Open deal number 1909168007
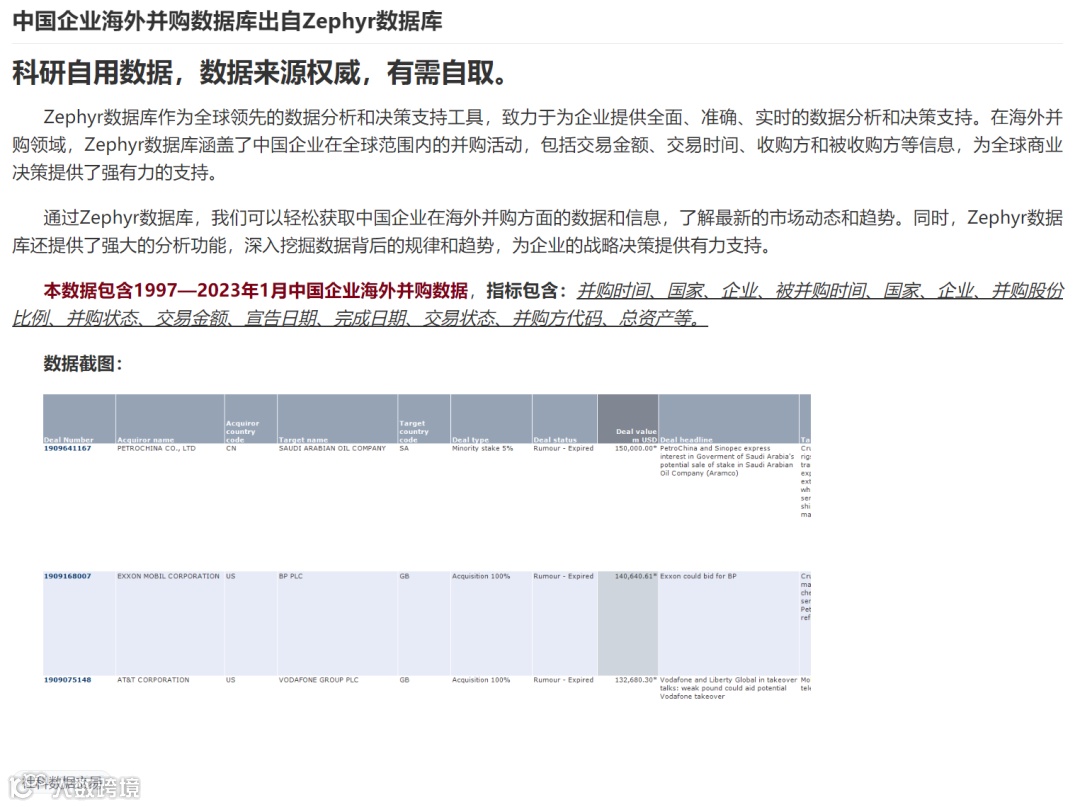Viewport: 1080px width, 807px height. point(68,576)
